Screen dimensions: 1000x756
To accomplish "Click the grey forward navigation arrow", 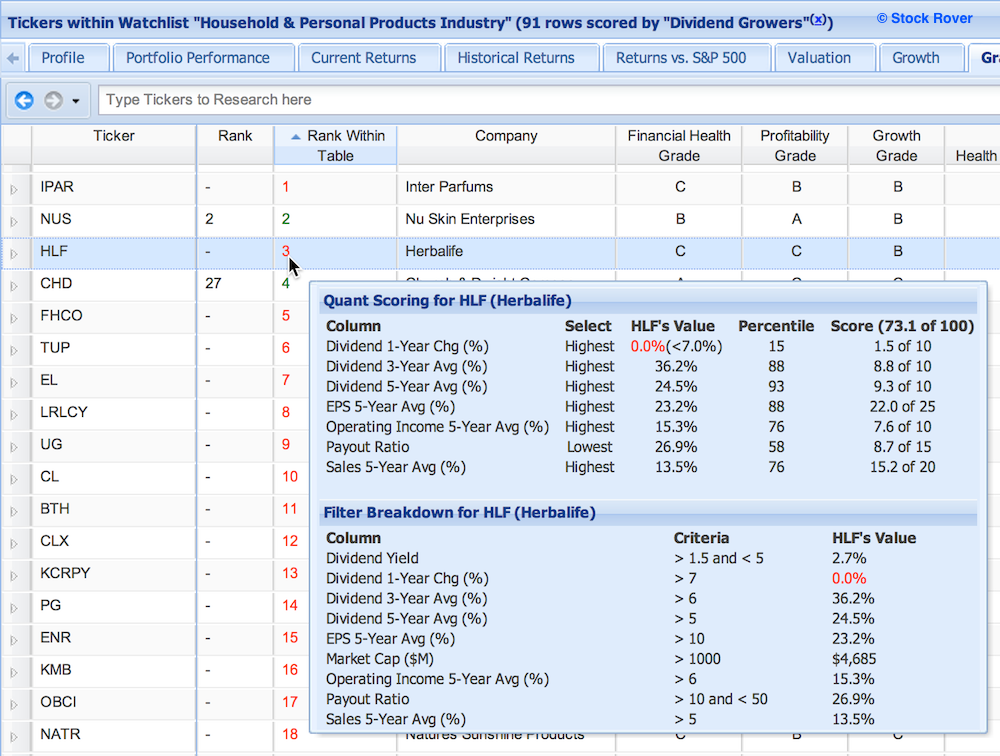I will 54,100.
